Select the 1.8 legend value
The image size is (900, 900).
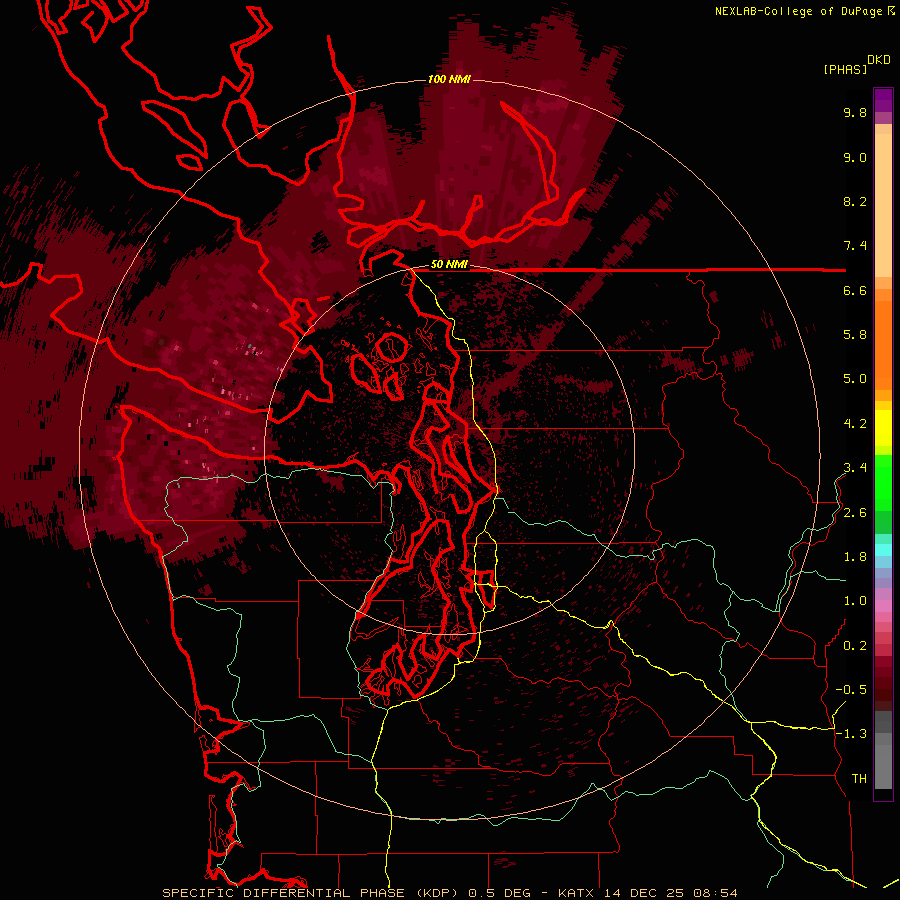pos(855,557)
